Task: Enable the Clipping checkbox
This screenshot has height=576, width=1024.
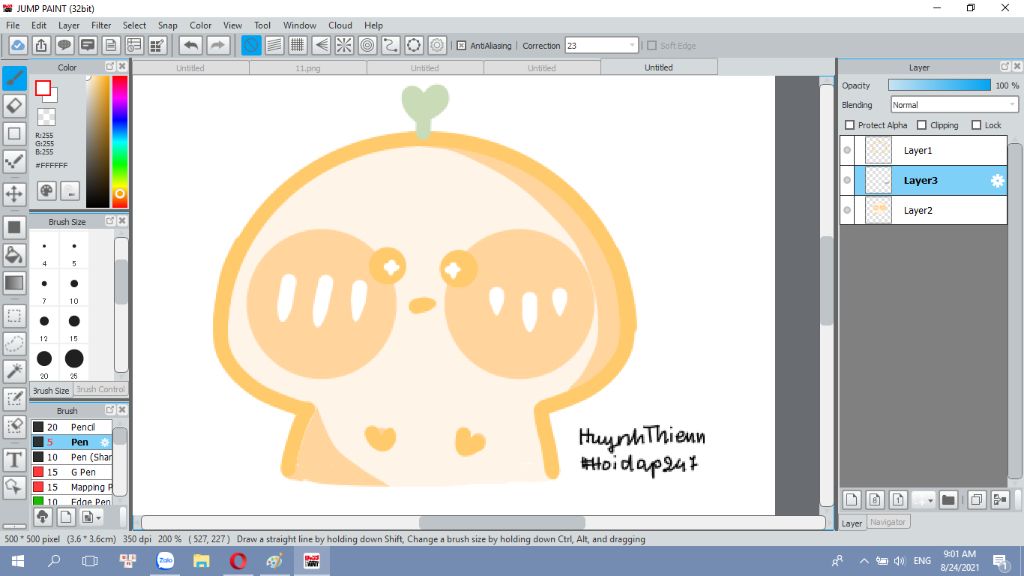Action: 922,125
